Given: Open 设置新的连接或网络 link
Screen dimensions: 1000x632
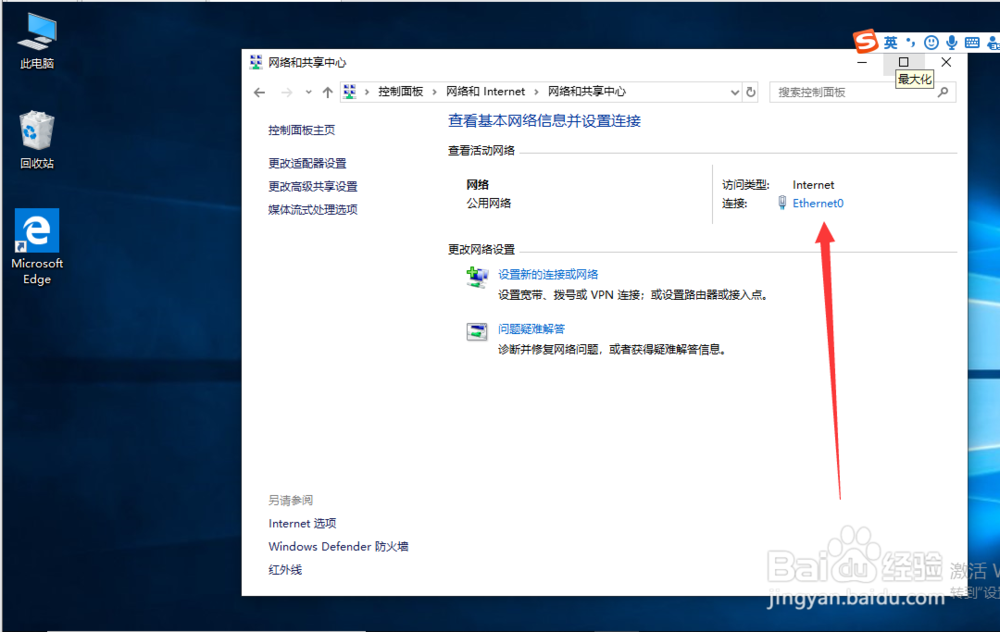Looking at the screenshot, I should [548, 275].
